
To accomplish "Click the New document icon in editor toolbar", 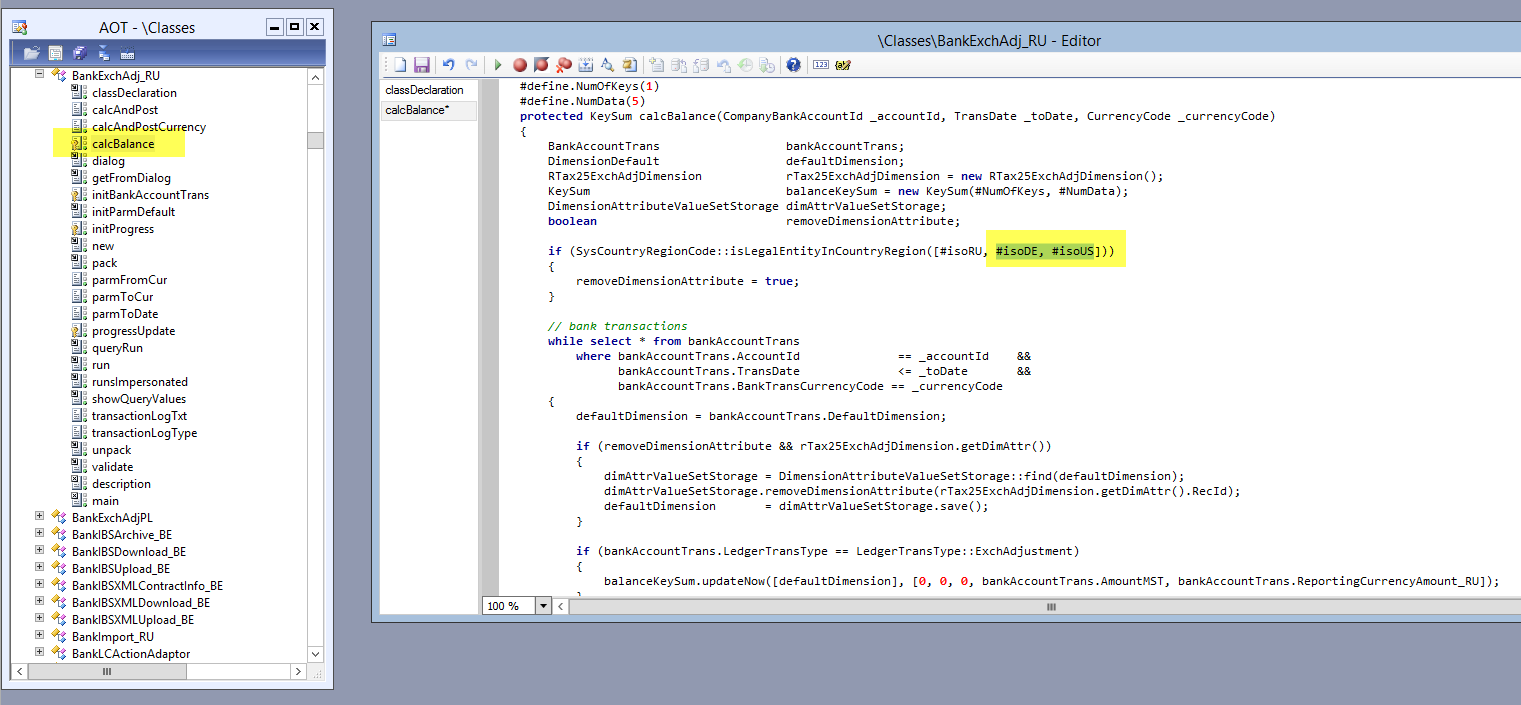I will click(x=400, y=65).
